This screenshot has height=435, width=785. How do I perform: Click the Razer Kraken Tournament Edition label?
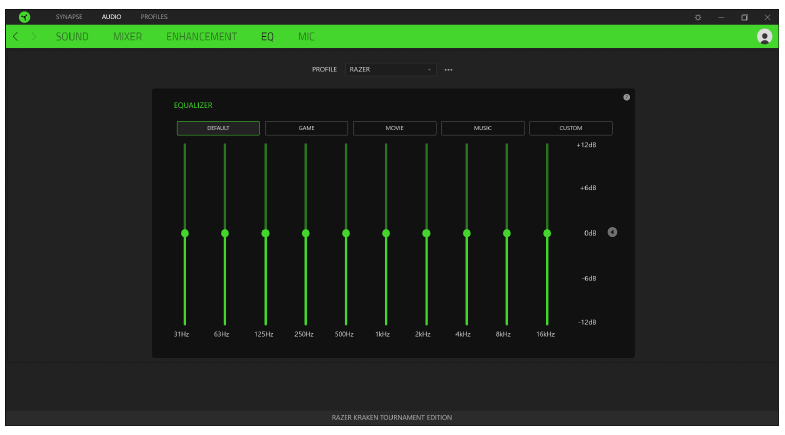tap(391, 417)
